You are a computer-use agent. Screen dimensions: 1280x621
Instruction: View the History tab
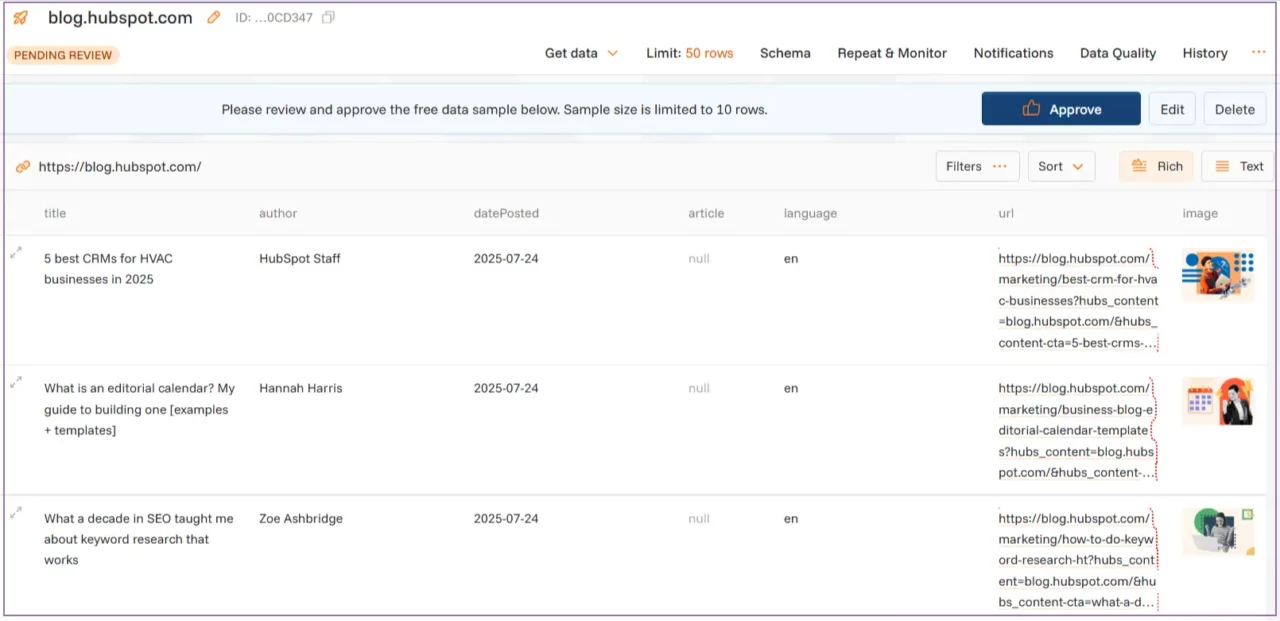[x=1204, y=53]
